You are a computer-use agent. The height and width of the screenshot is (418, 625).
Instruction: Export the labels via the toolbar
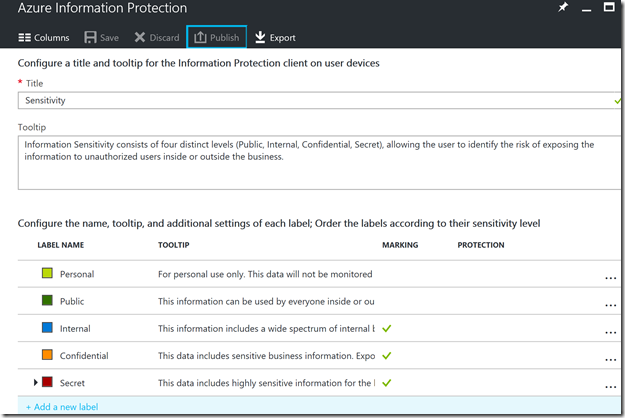click(x=261, y=38)
